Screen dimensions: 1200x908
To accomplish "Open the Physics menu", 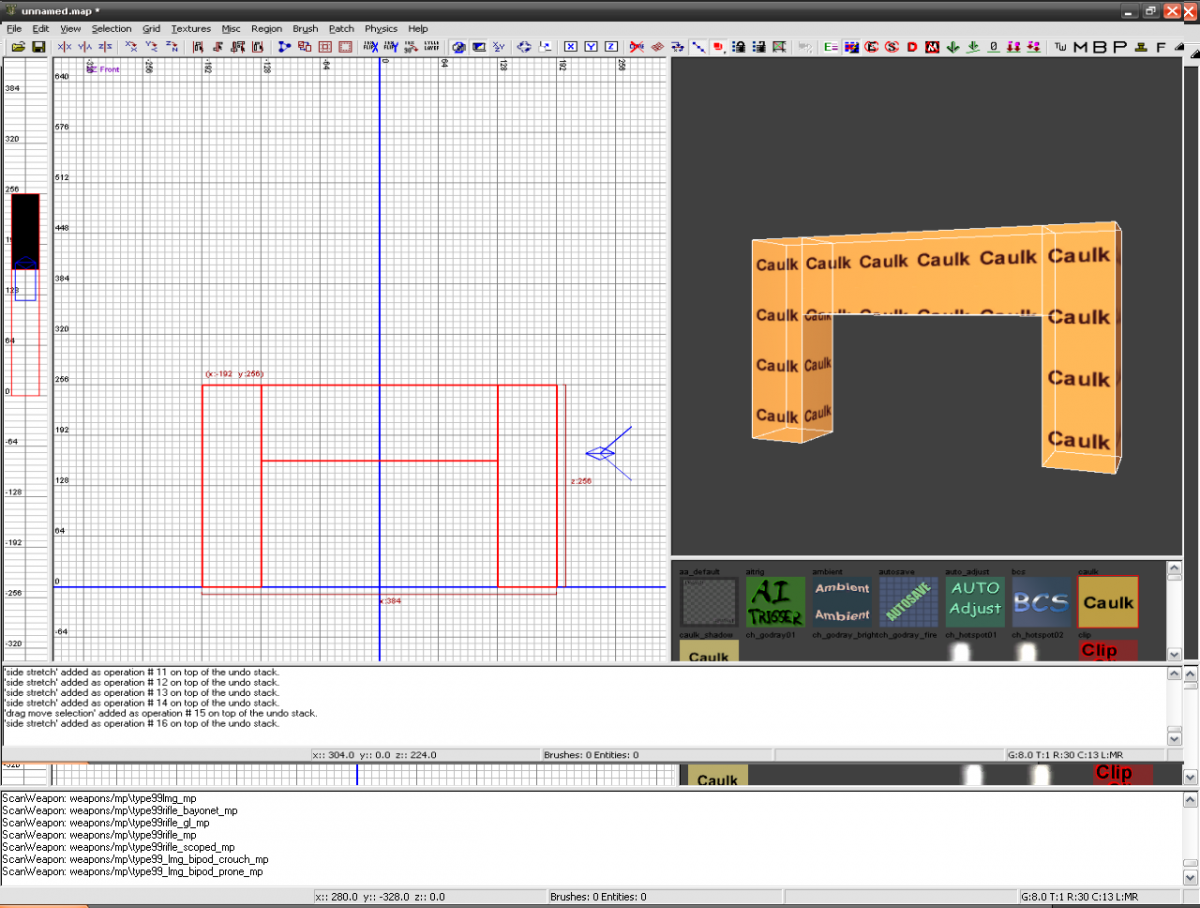I will 380,29.
